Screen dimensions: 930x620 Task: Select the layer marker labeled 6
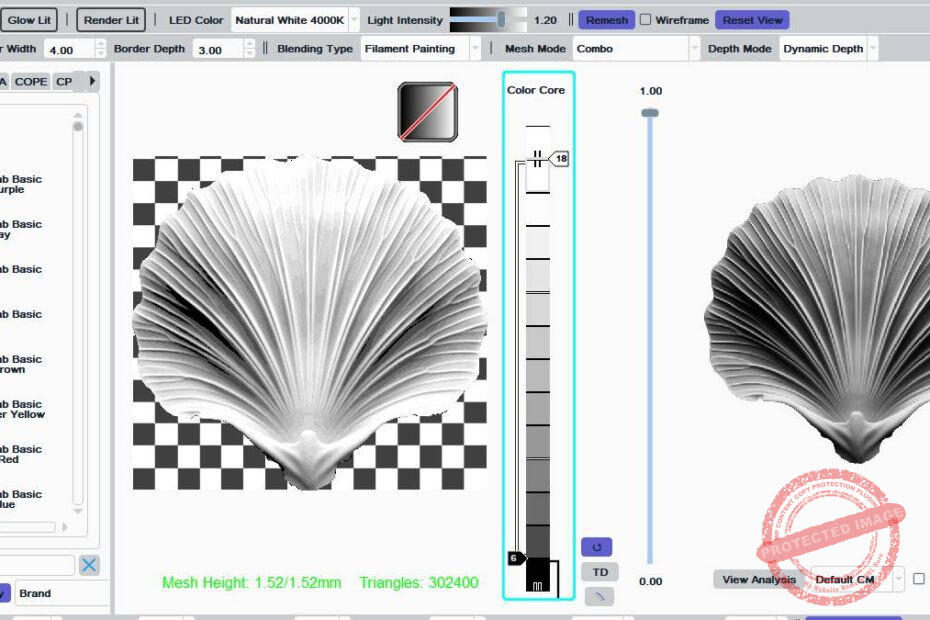coord(516,558)
